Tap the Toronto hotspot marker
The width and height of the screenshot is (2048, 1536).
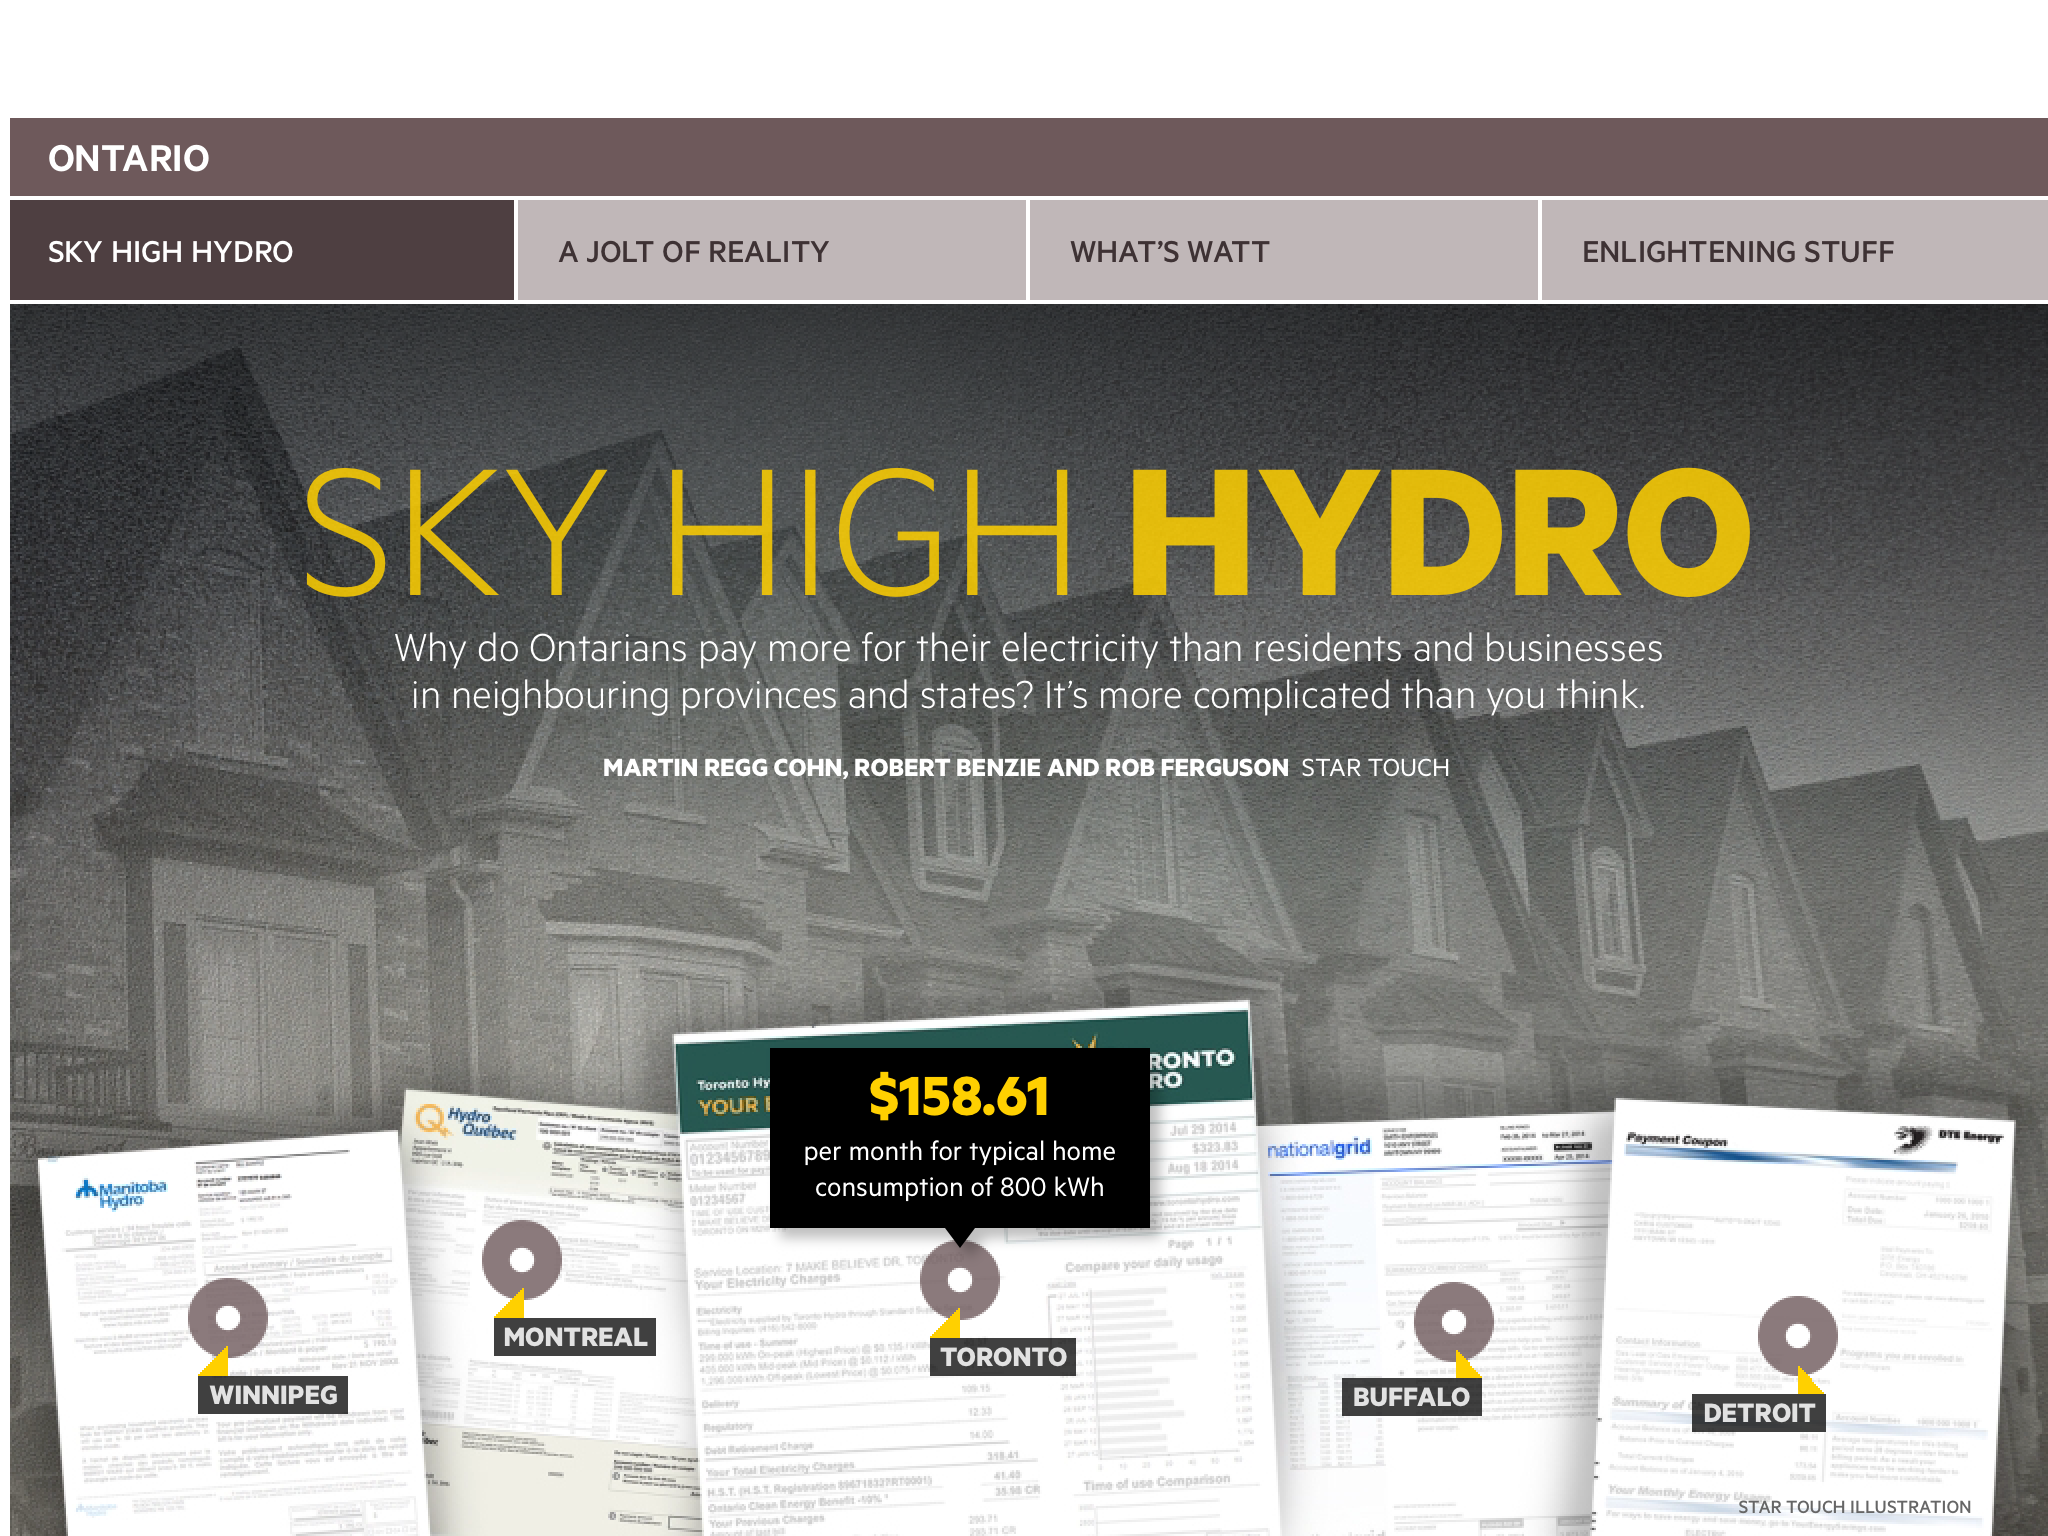pyautogui.click(x=960, y=1280)
